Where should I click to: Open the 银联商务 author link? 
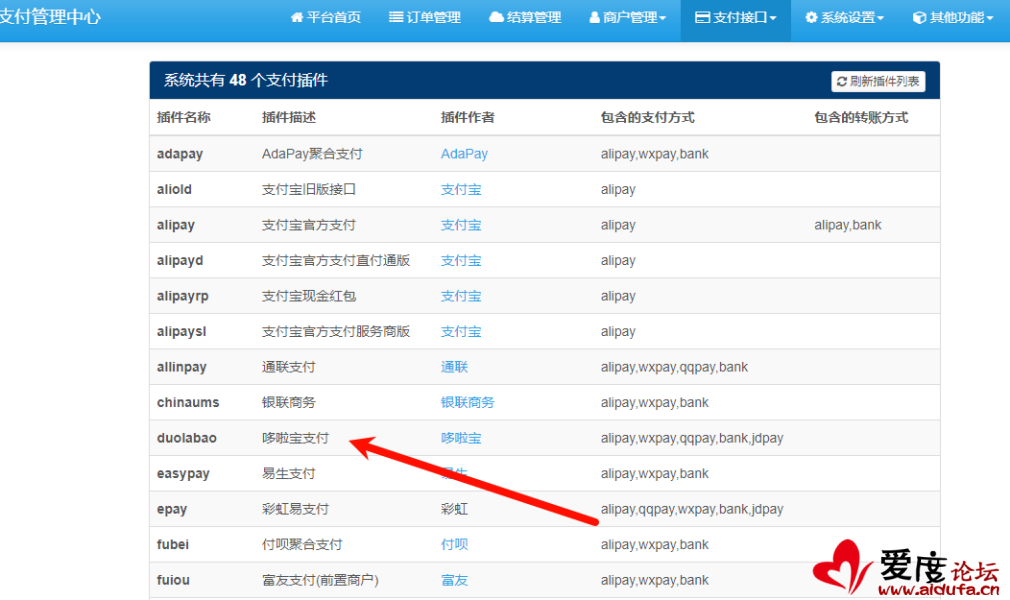467,402
